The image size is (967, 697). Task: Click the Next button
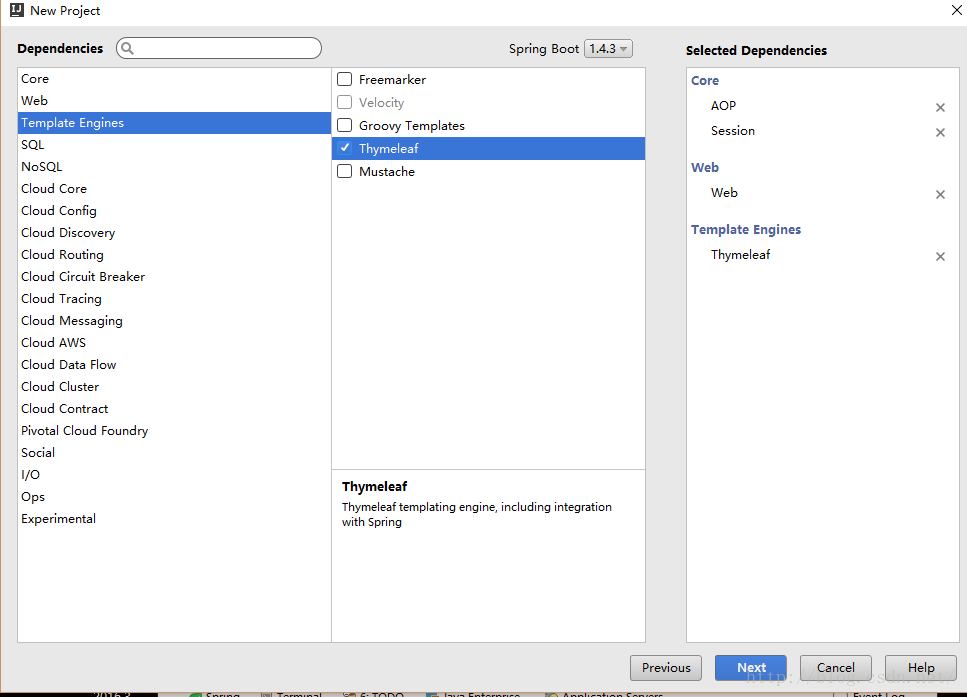(x=751, y=667)
